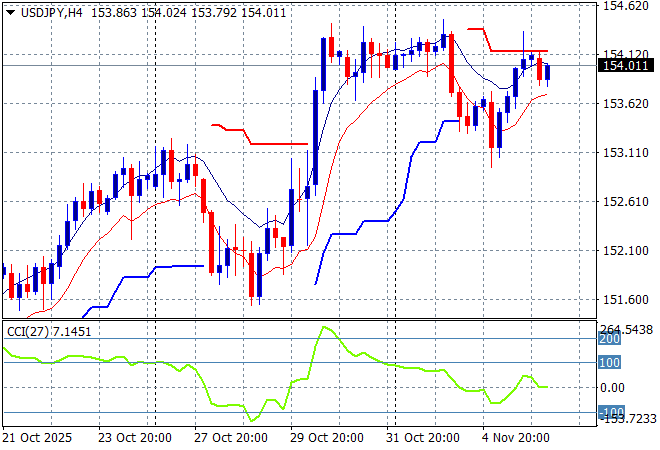This screenshot has width=660, height=450.
Task: Select the current price tag 154.011
Action: (x=625, y=66)
